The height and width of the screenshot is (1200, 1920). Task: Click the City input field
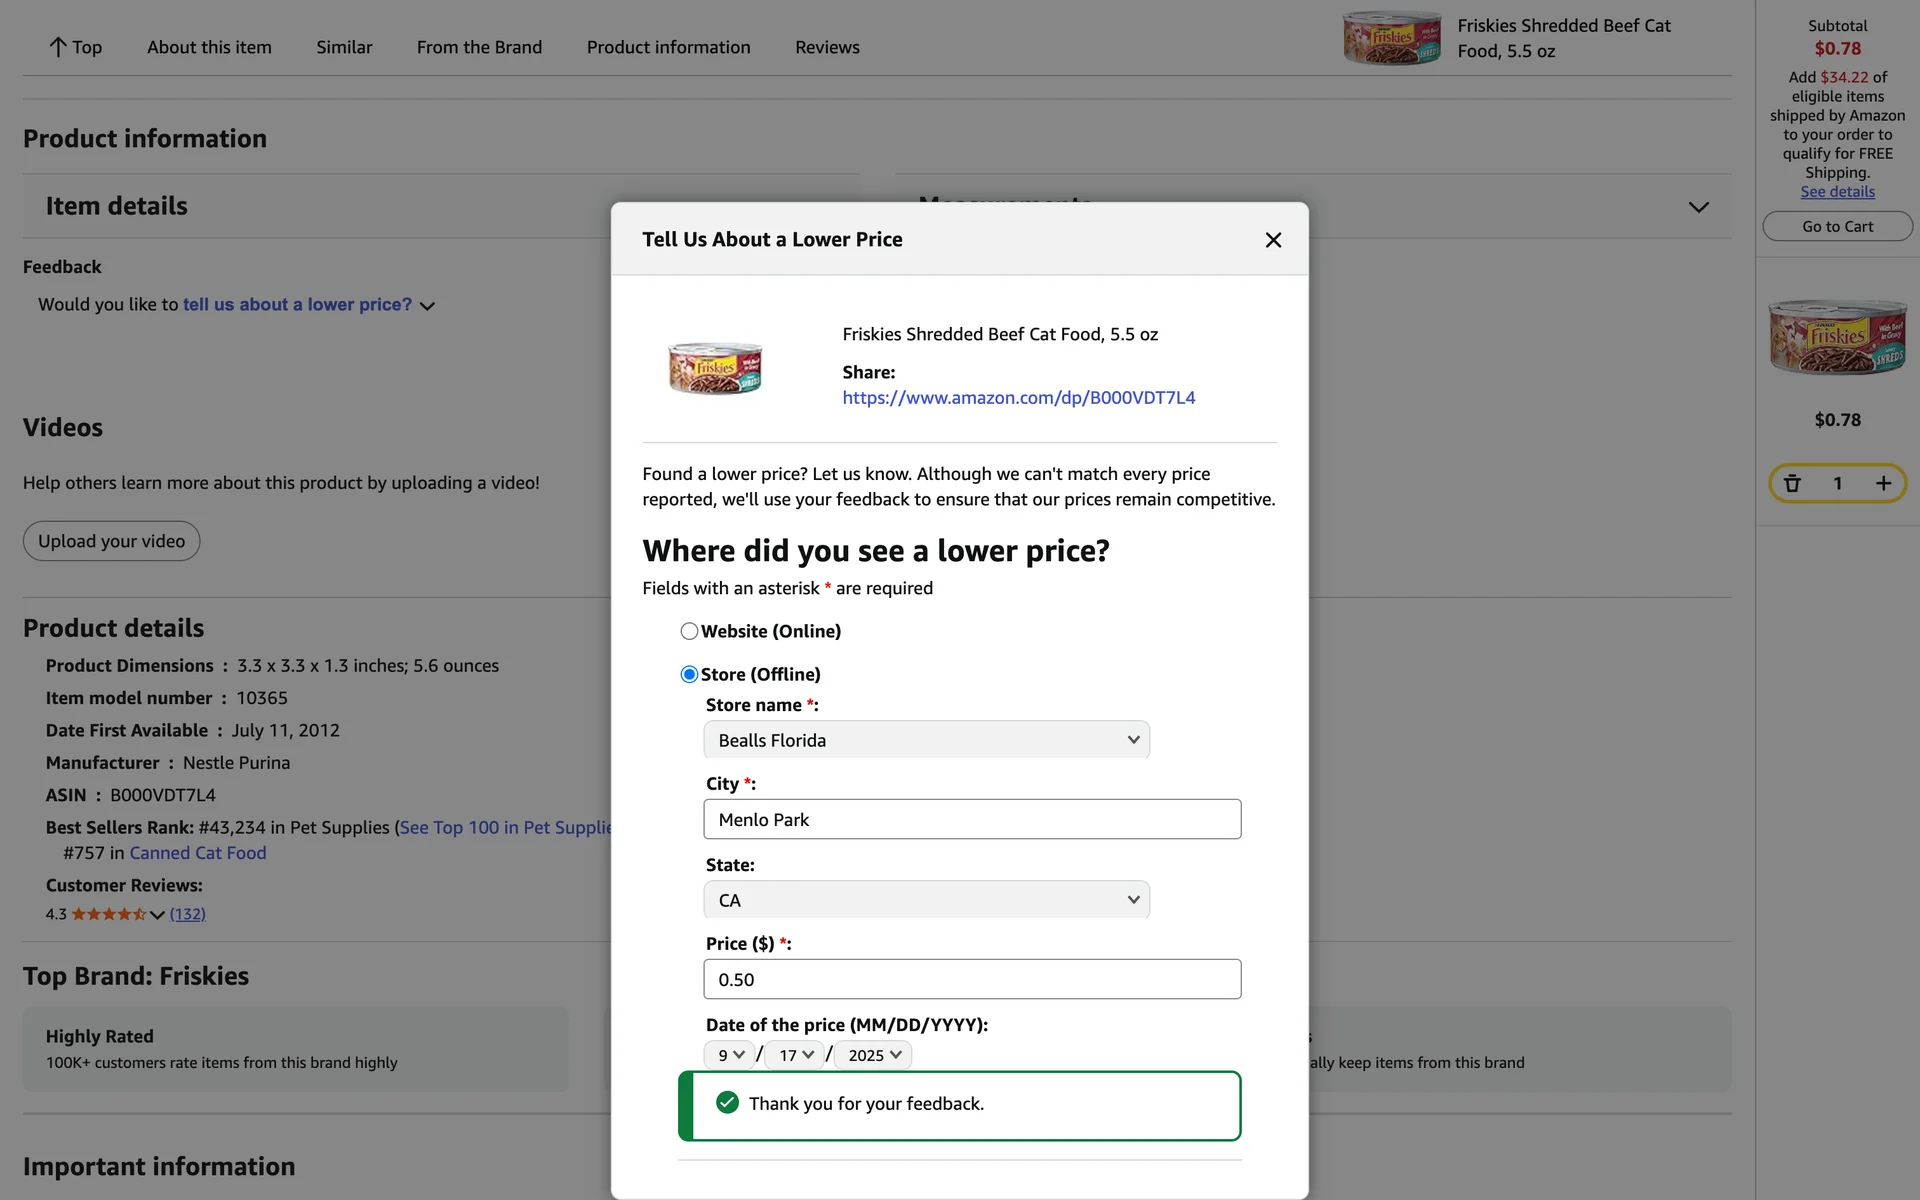click(972, 819)
